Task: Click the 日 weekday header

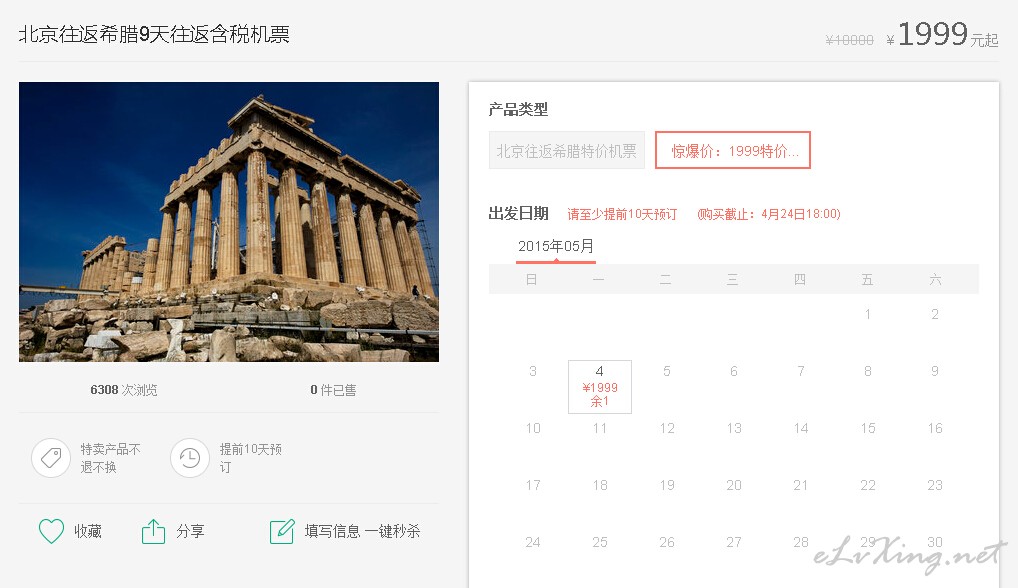Action: [x=532, y=280]
